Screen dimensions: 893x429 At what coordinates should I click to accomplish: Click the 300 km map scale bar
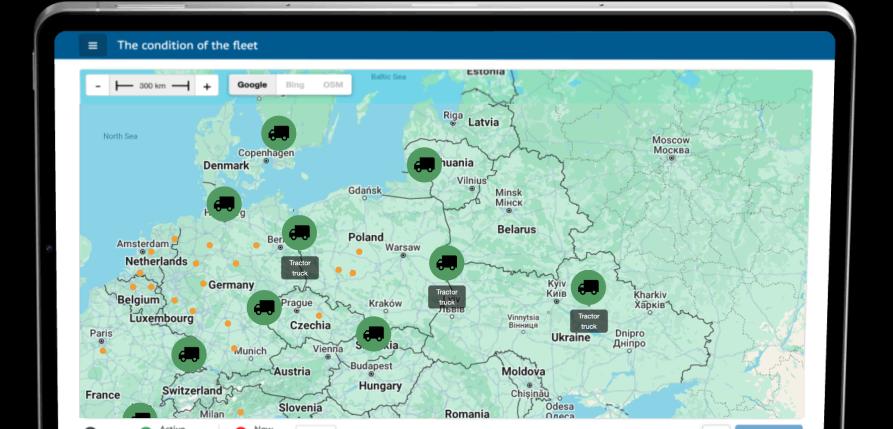point(152,86)
